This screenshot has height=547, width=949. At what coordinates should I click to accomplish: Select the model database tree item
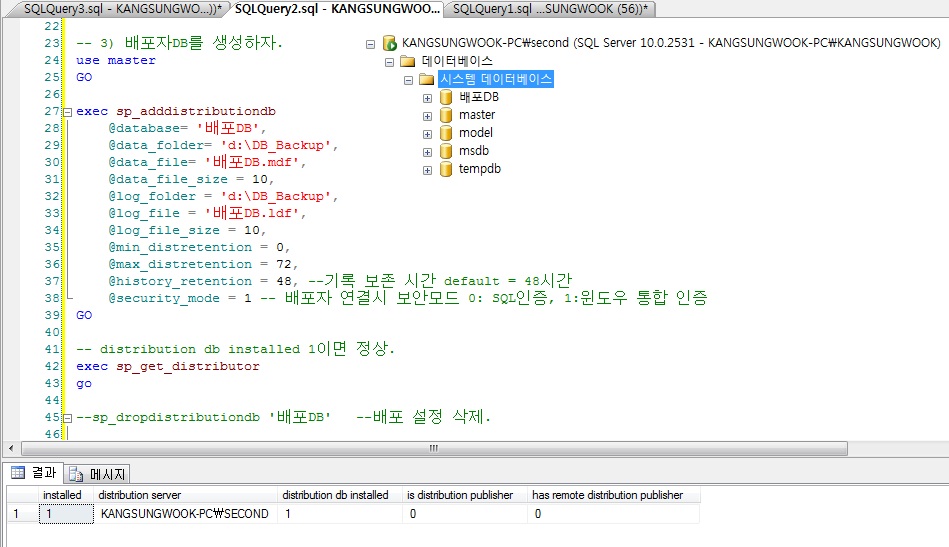click(476, 133)
